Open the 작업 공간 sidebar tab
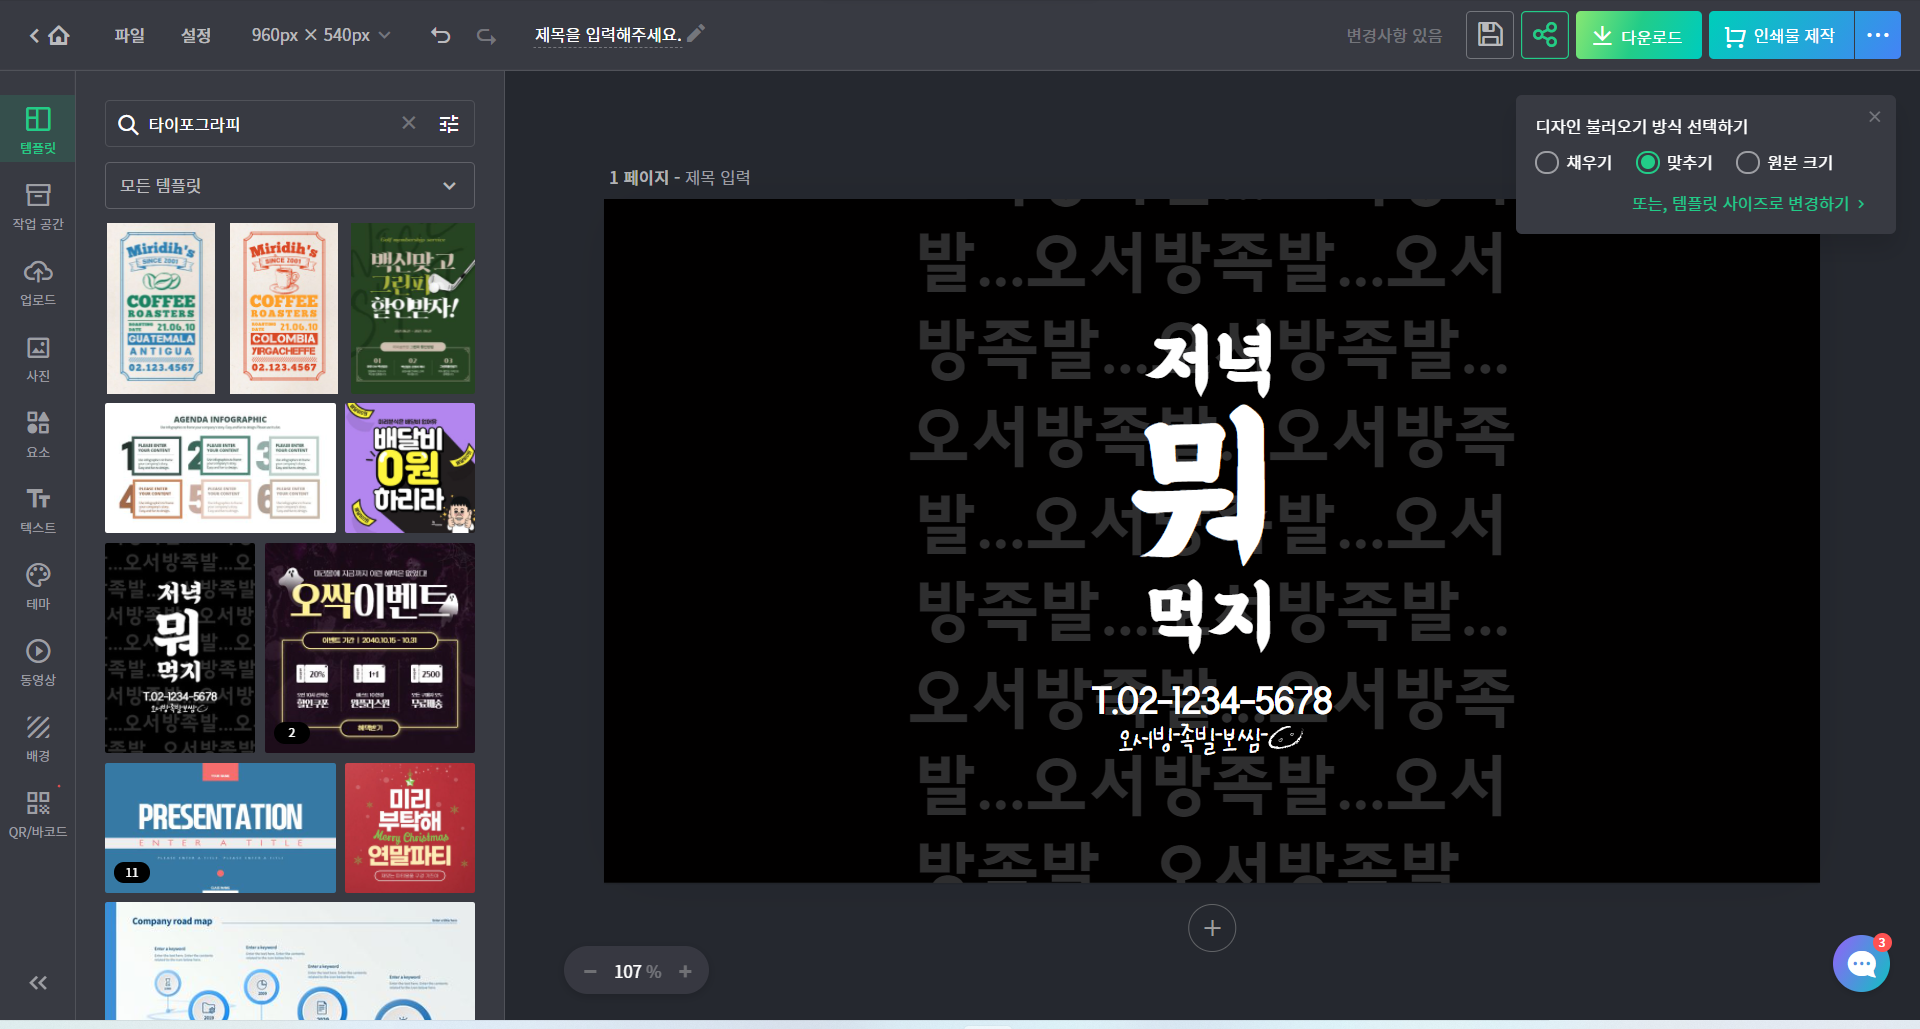This screenshot has height=1029, width=1920. [38, 206]
